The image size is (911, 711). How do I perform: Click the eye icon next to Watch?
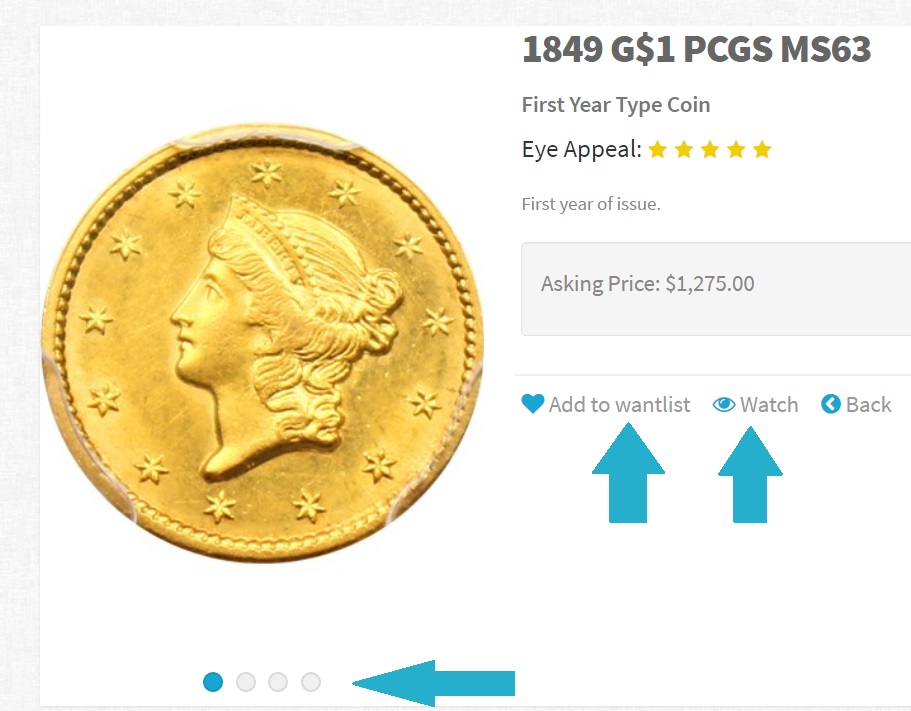[x=724, y=404]
